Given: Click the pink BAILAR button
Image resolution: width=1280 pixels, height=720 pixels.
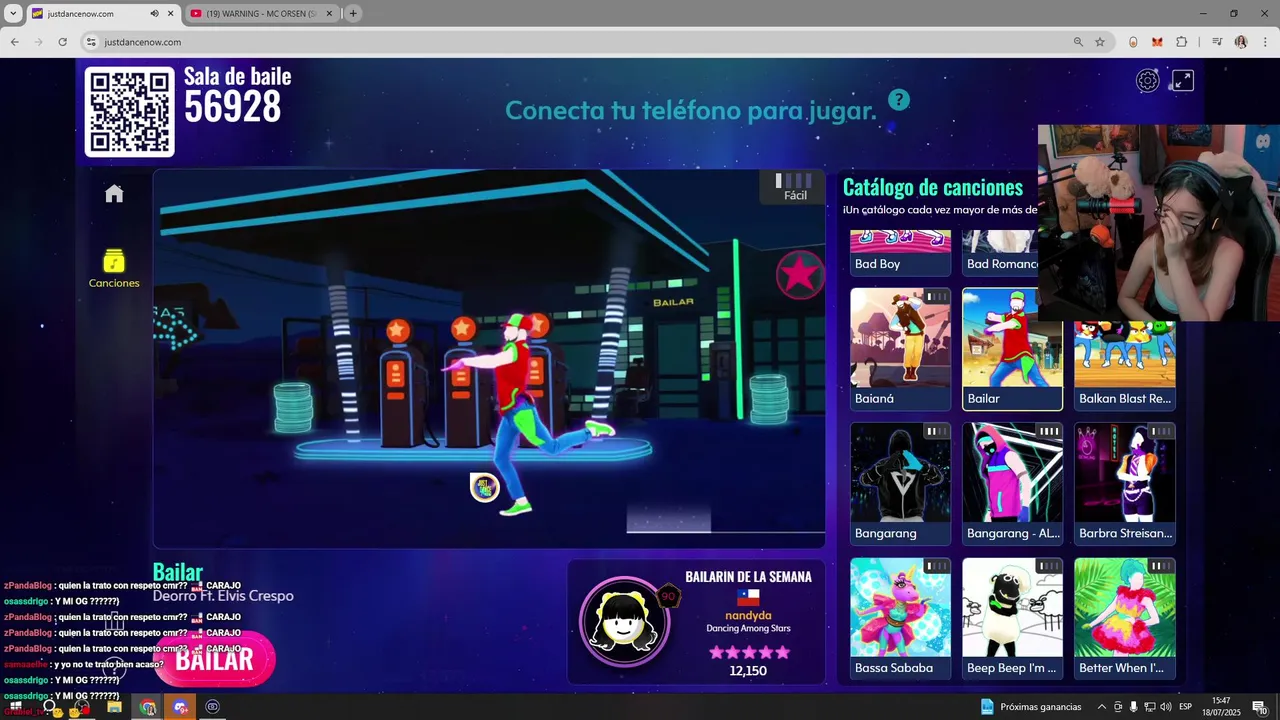Looking at the screenshot, I should pos(214,660).
